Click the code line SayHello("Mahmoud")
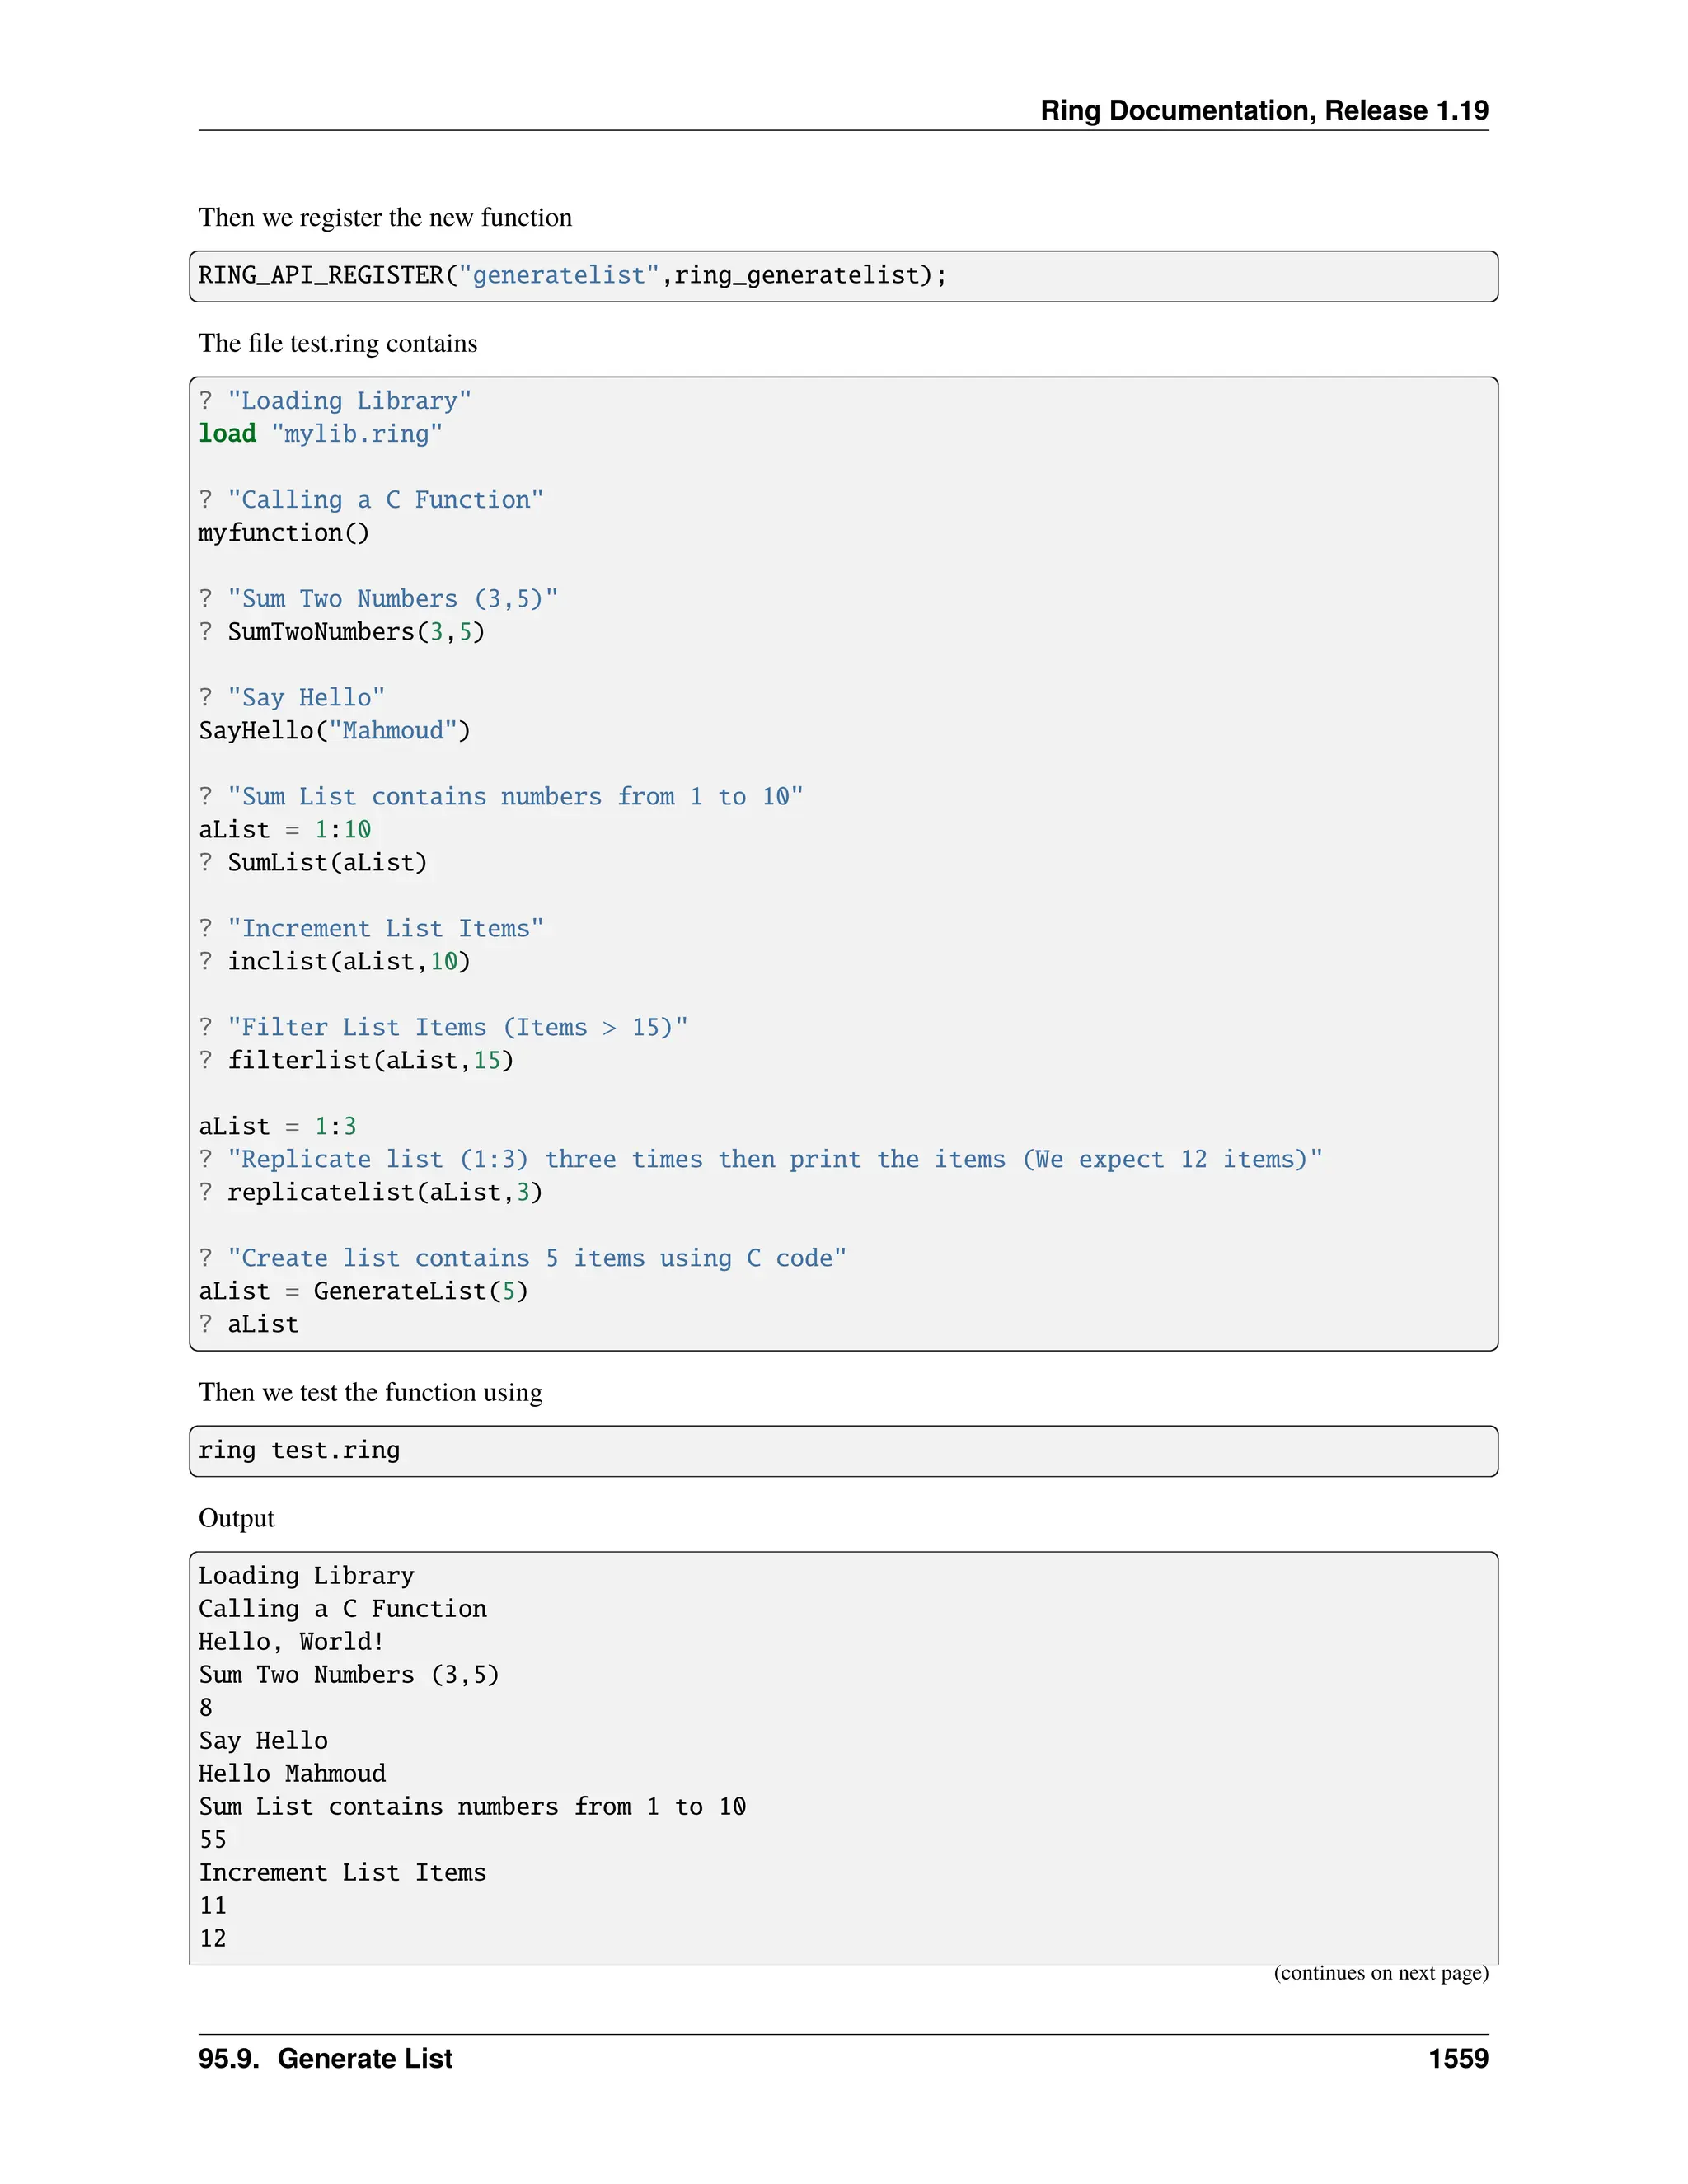 pyautogui.click(x=335, y=731)
